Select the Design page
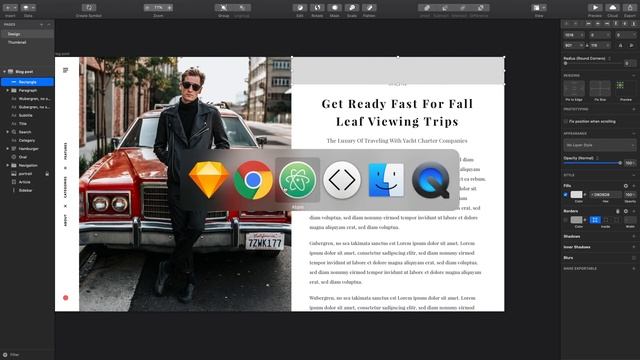Image resolution: width=640 pixels, height=360 pixels. [27, 34]
